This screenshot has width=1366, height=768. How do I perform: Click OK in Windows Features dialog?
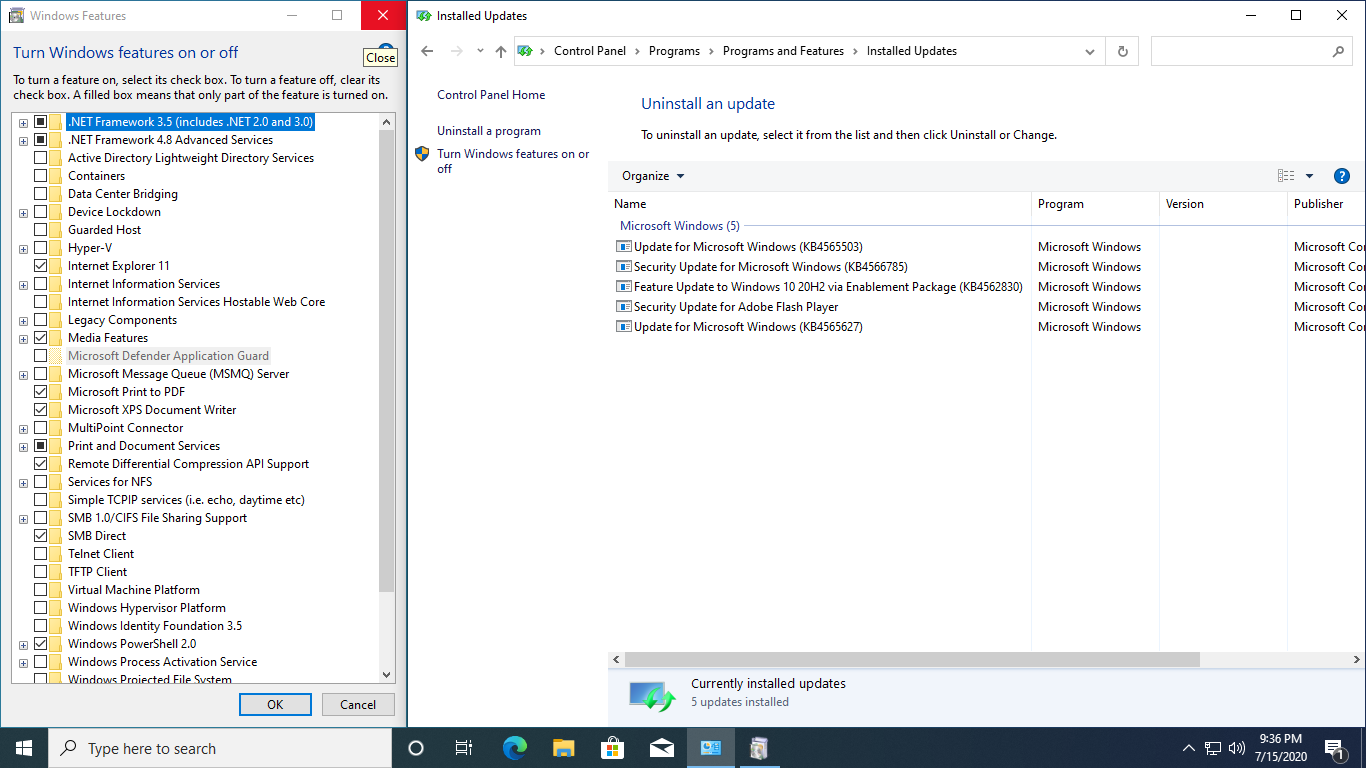275,704
